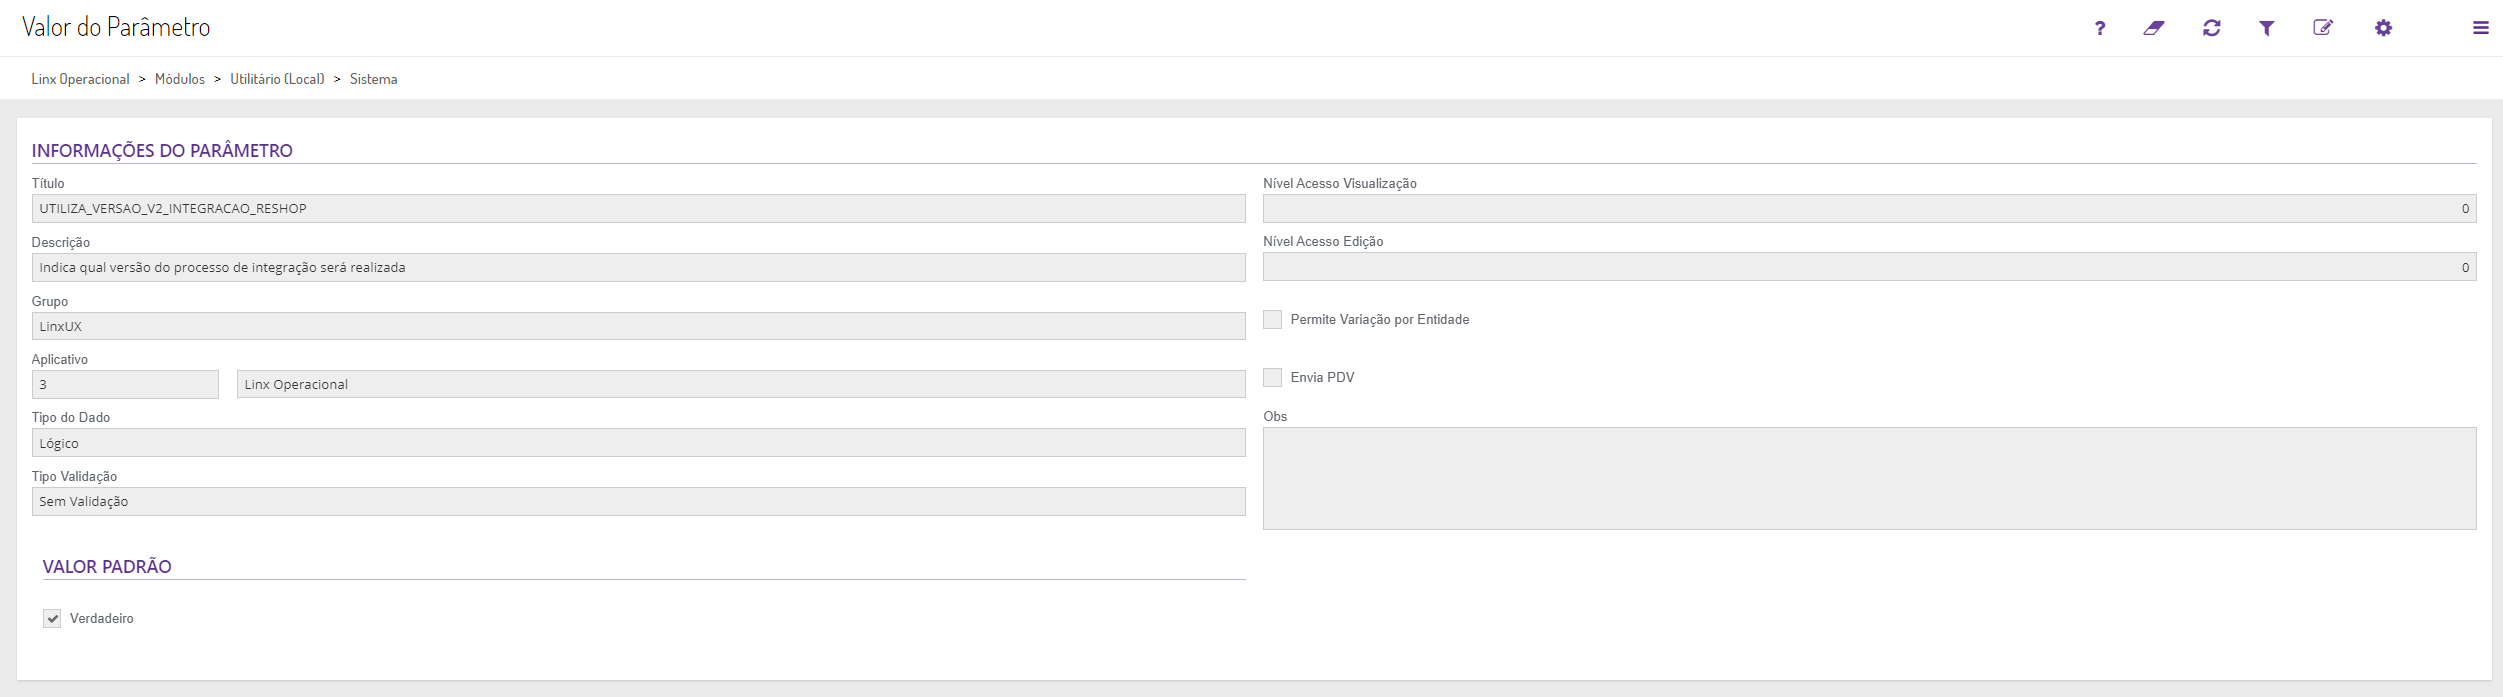Click the Título input field
The height and width of the screenshot is (697, 2503).
click(638, 209)
